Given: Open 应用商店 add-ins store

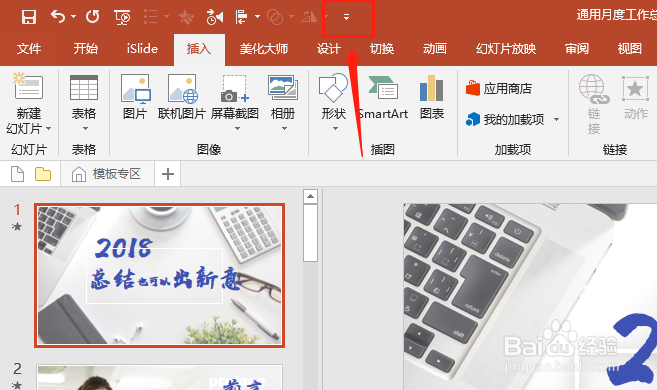Looking at the screenshot, I should tap(499, 88).
